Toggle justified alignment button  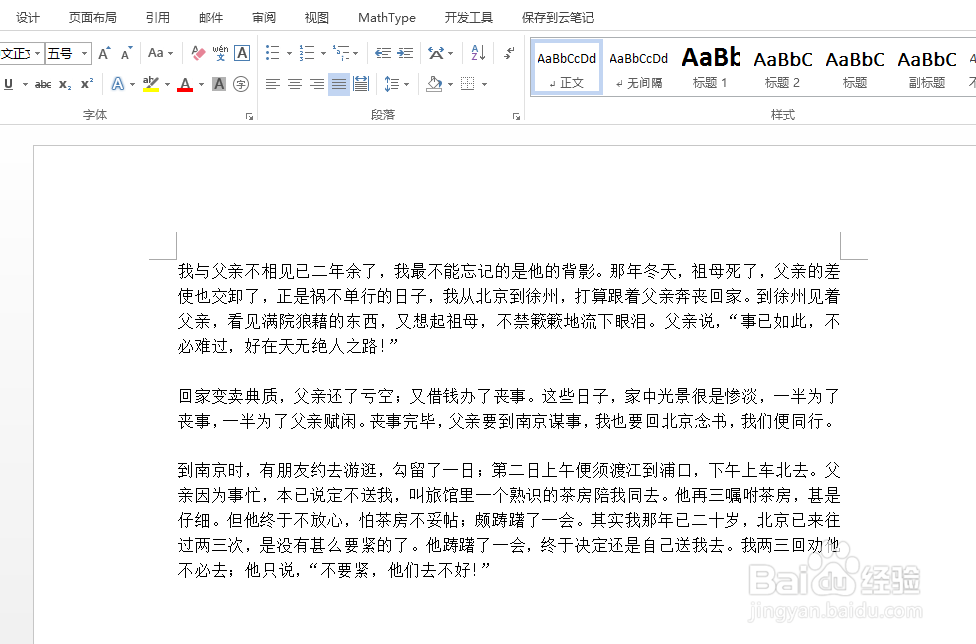[x=339, y=84]
